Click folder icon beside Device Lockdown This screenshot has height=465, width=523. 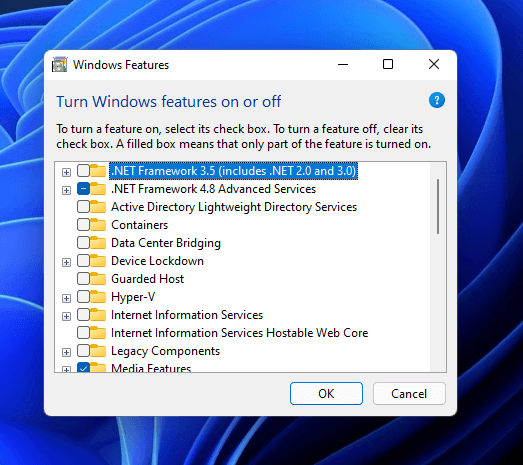pos(98,261)
